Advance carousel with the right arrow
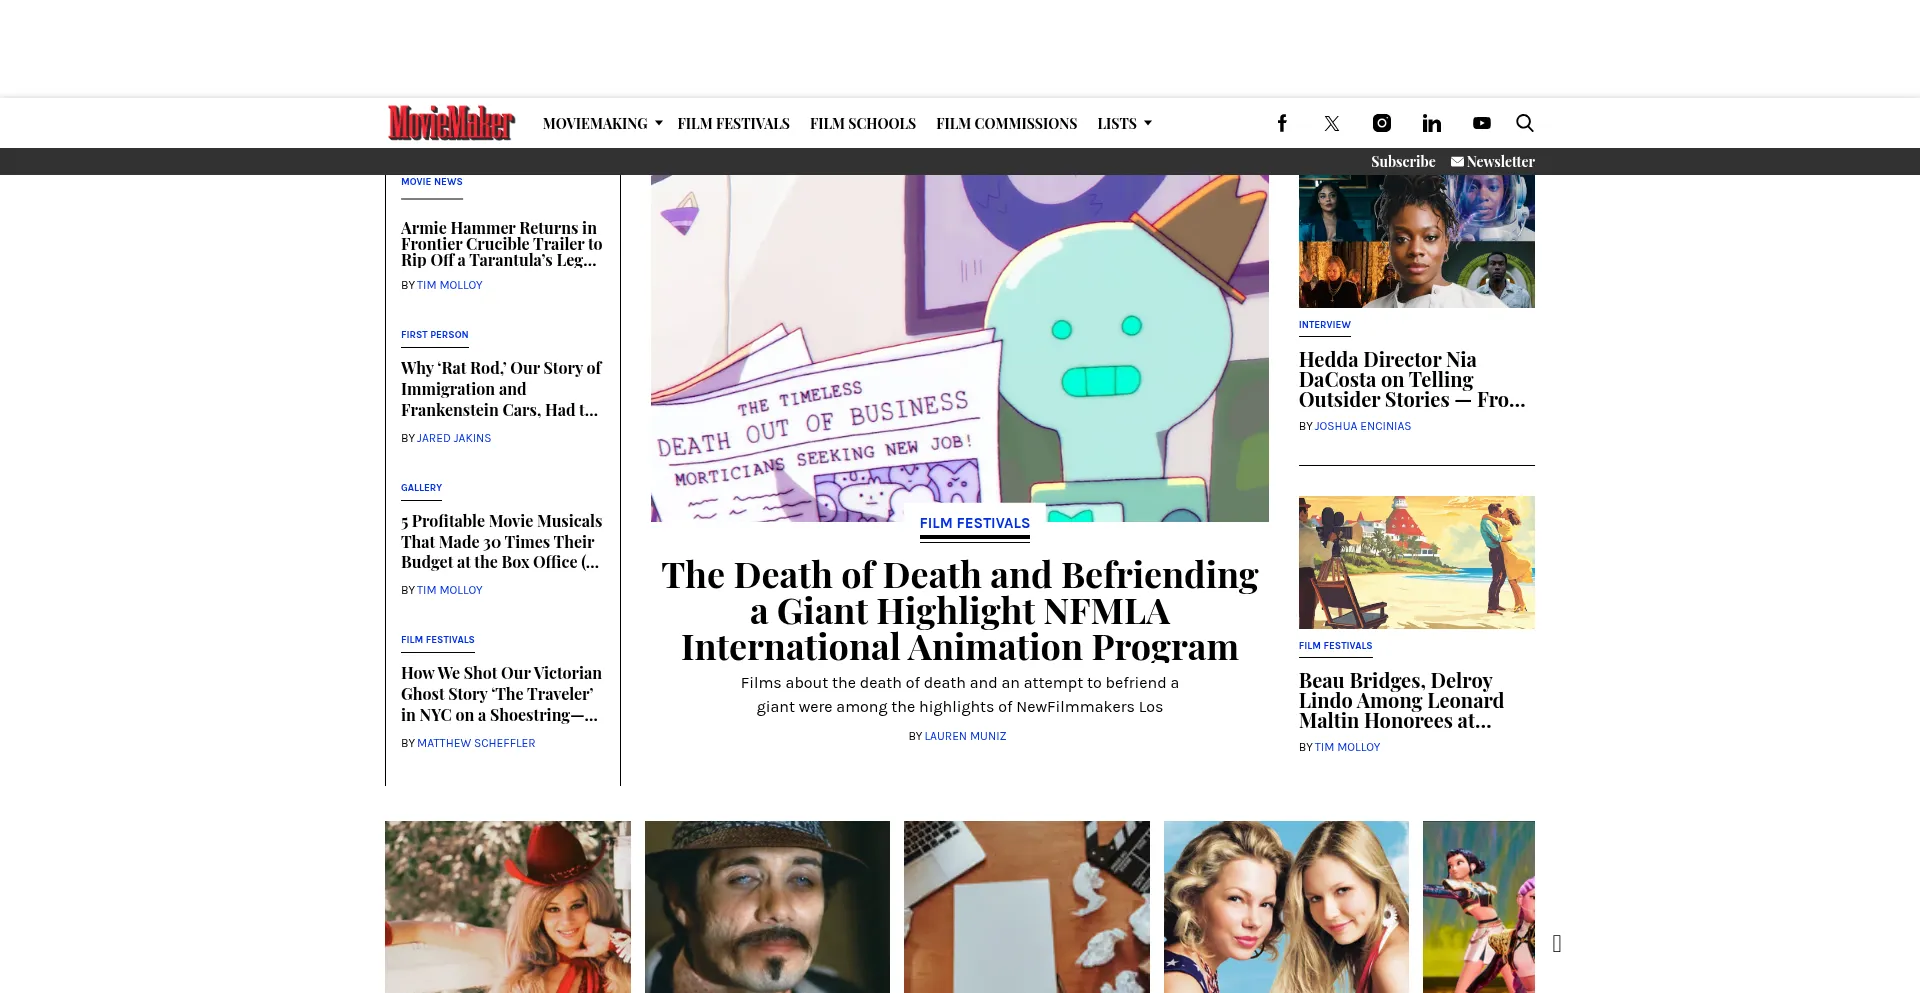The width and height of the screenshot is (1920, 993). pos(1557,943)
